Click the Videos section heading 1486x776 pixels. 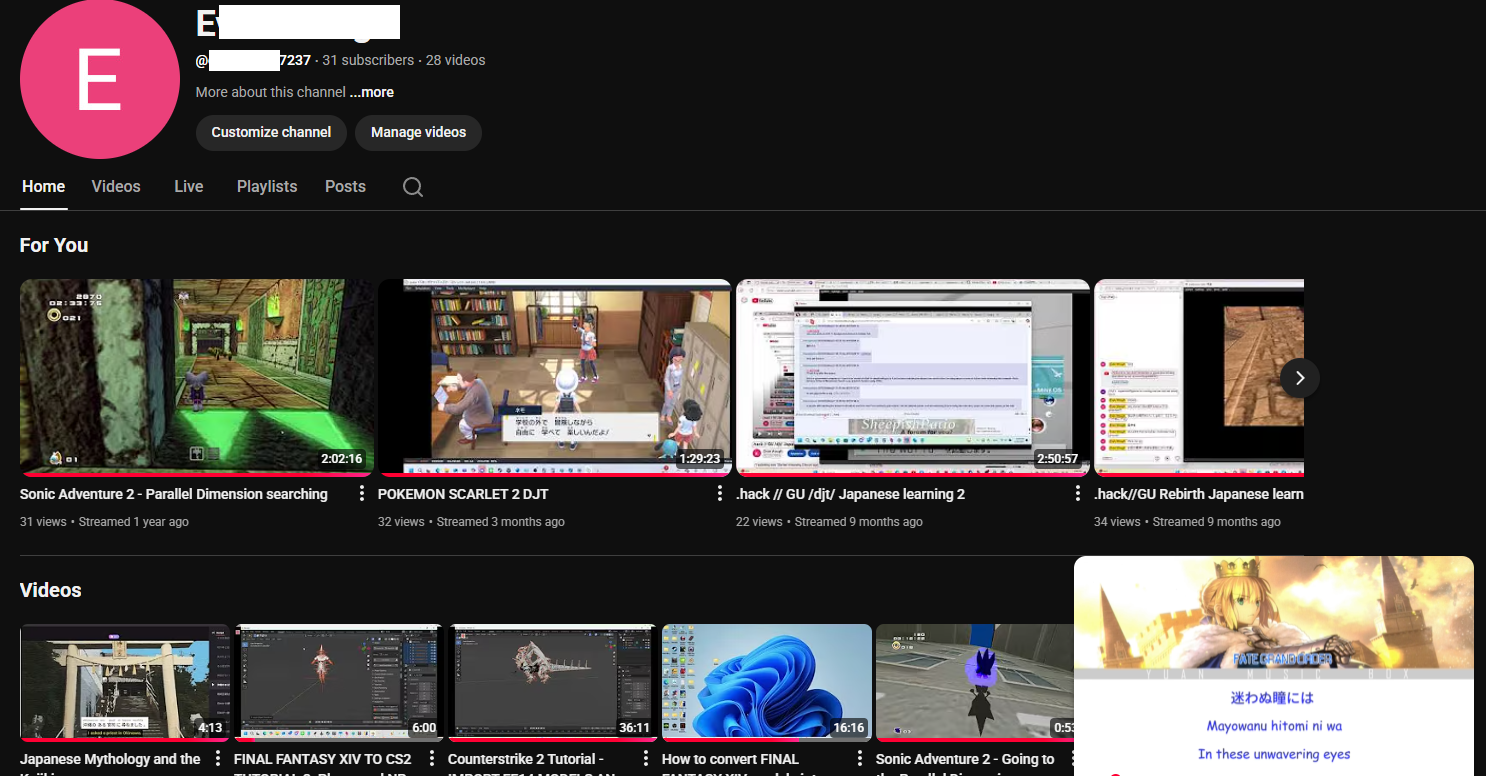pyautogui.click(x=51, y=590)
